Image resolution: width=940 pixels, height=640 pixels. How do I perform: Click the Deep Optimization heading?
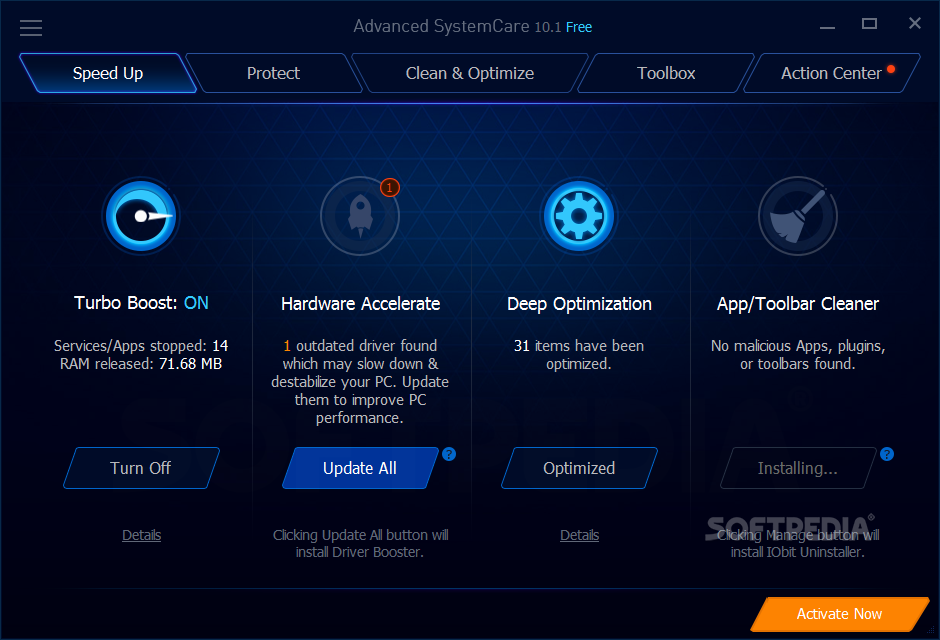pyautogui.click(x=579, y=304)
